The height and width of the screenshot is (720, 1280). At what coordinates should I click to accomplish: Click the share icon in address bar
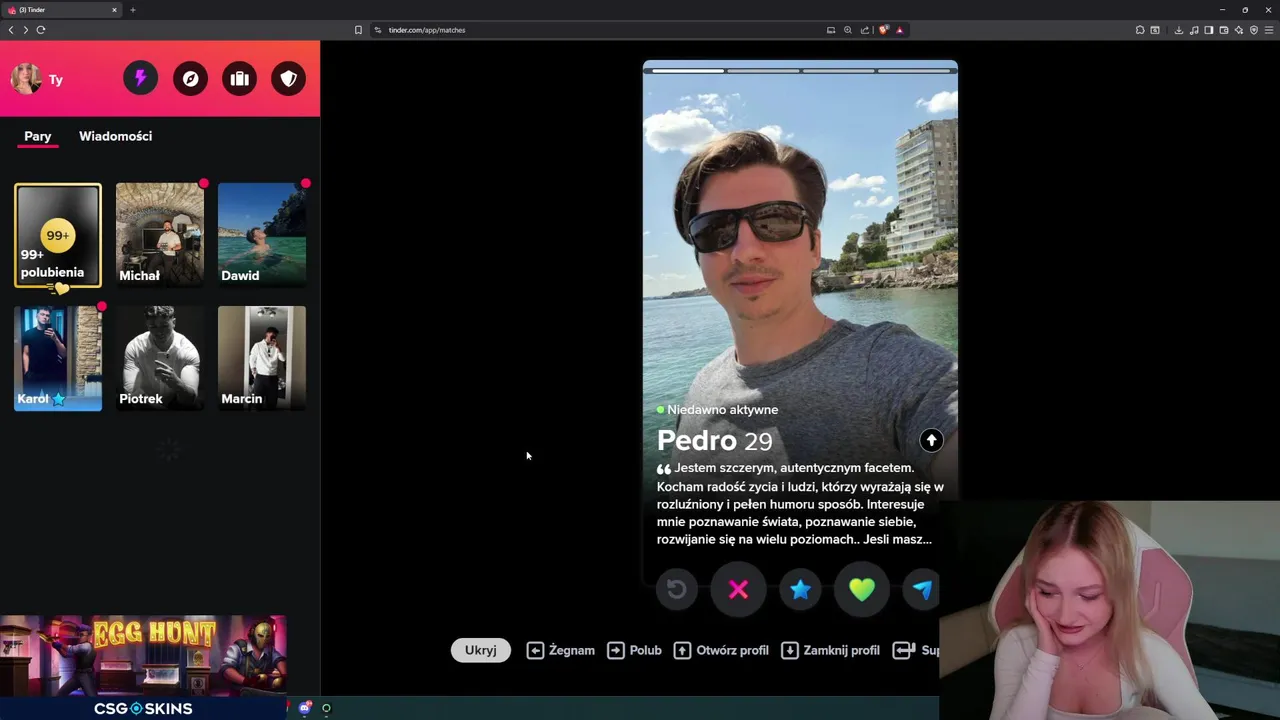(x=865, y=30)
